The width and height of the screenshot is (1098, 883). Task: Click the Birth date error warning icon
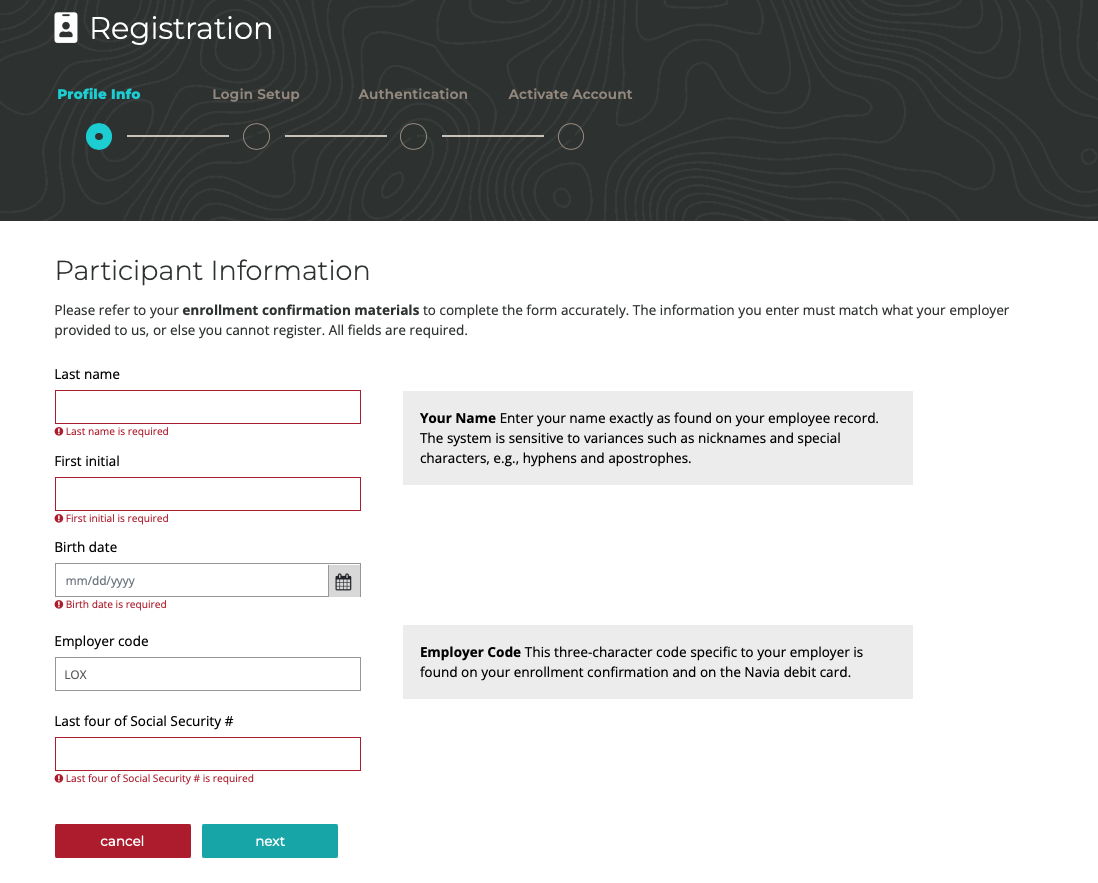(x=59, y=605)
